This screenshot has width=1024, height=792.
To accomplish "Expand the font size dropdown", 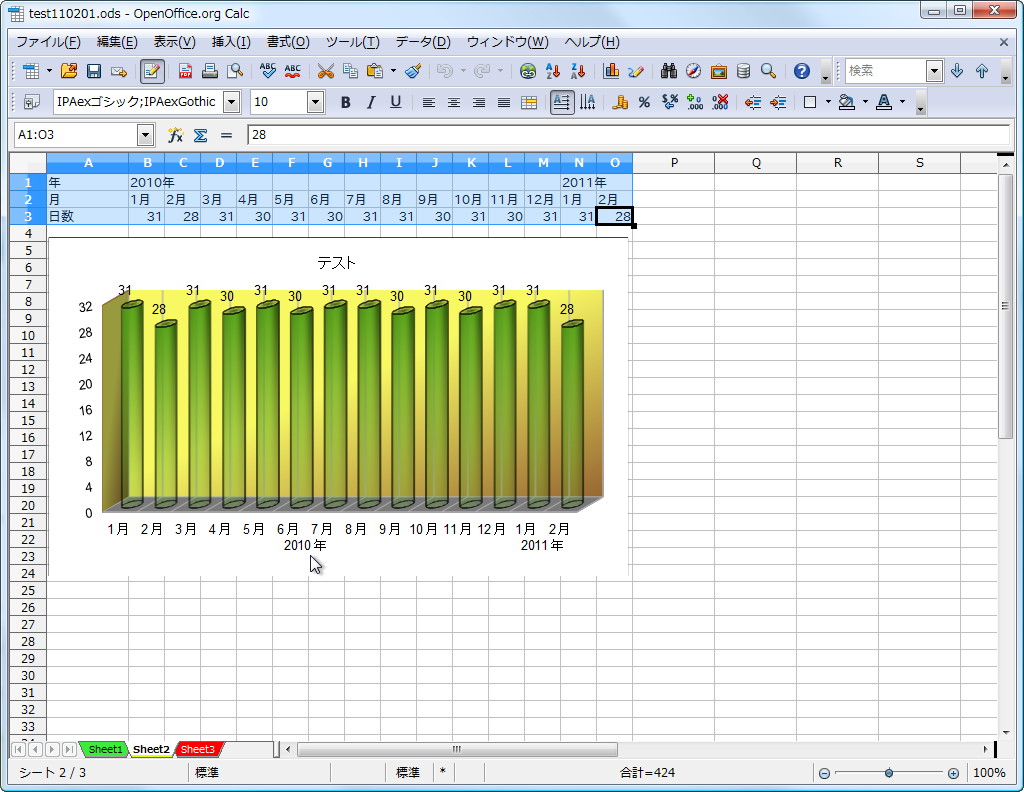I will tap(315, 103).
